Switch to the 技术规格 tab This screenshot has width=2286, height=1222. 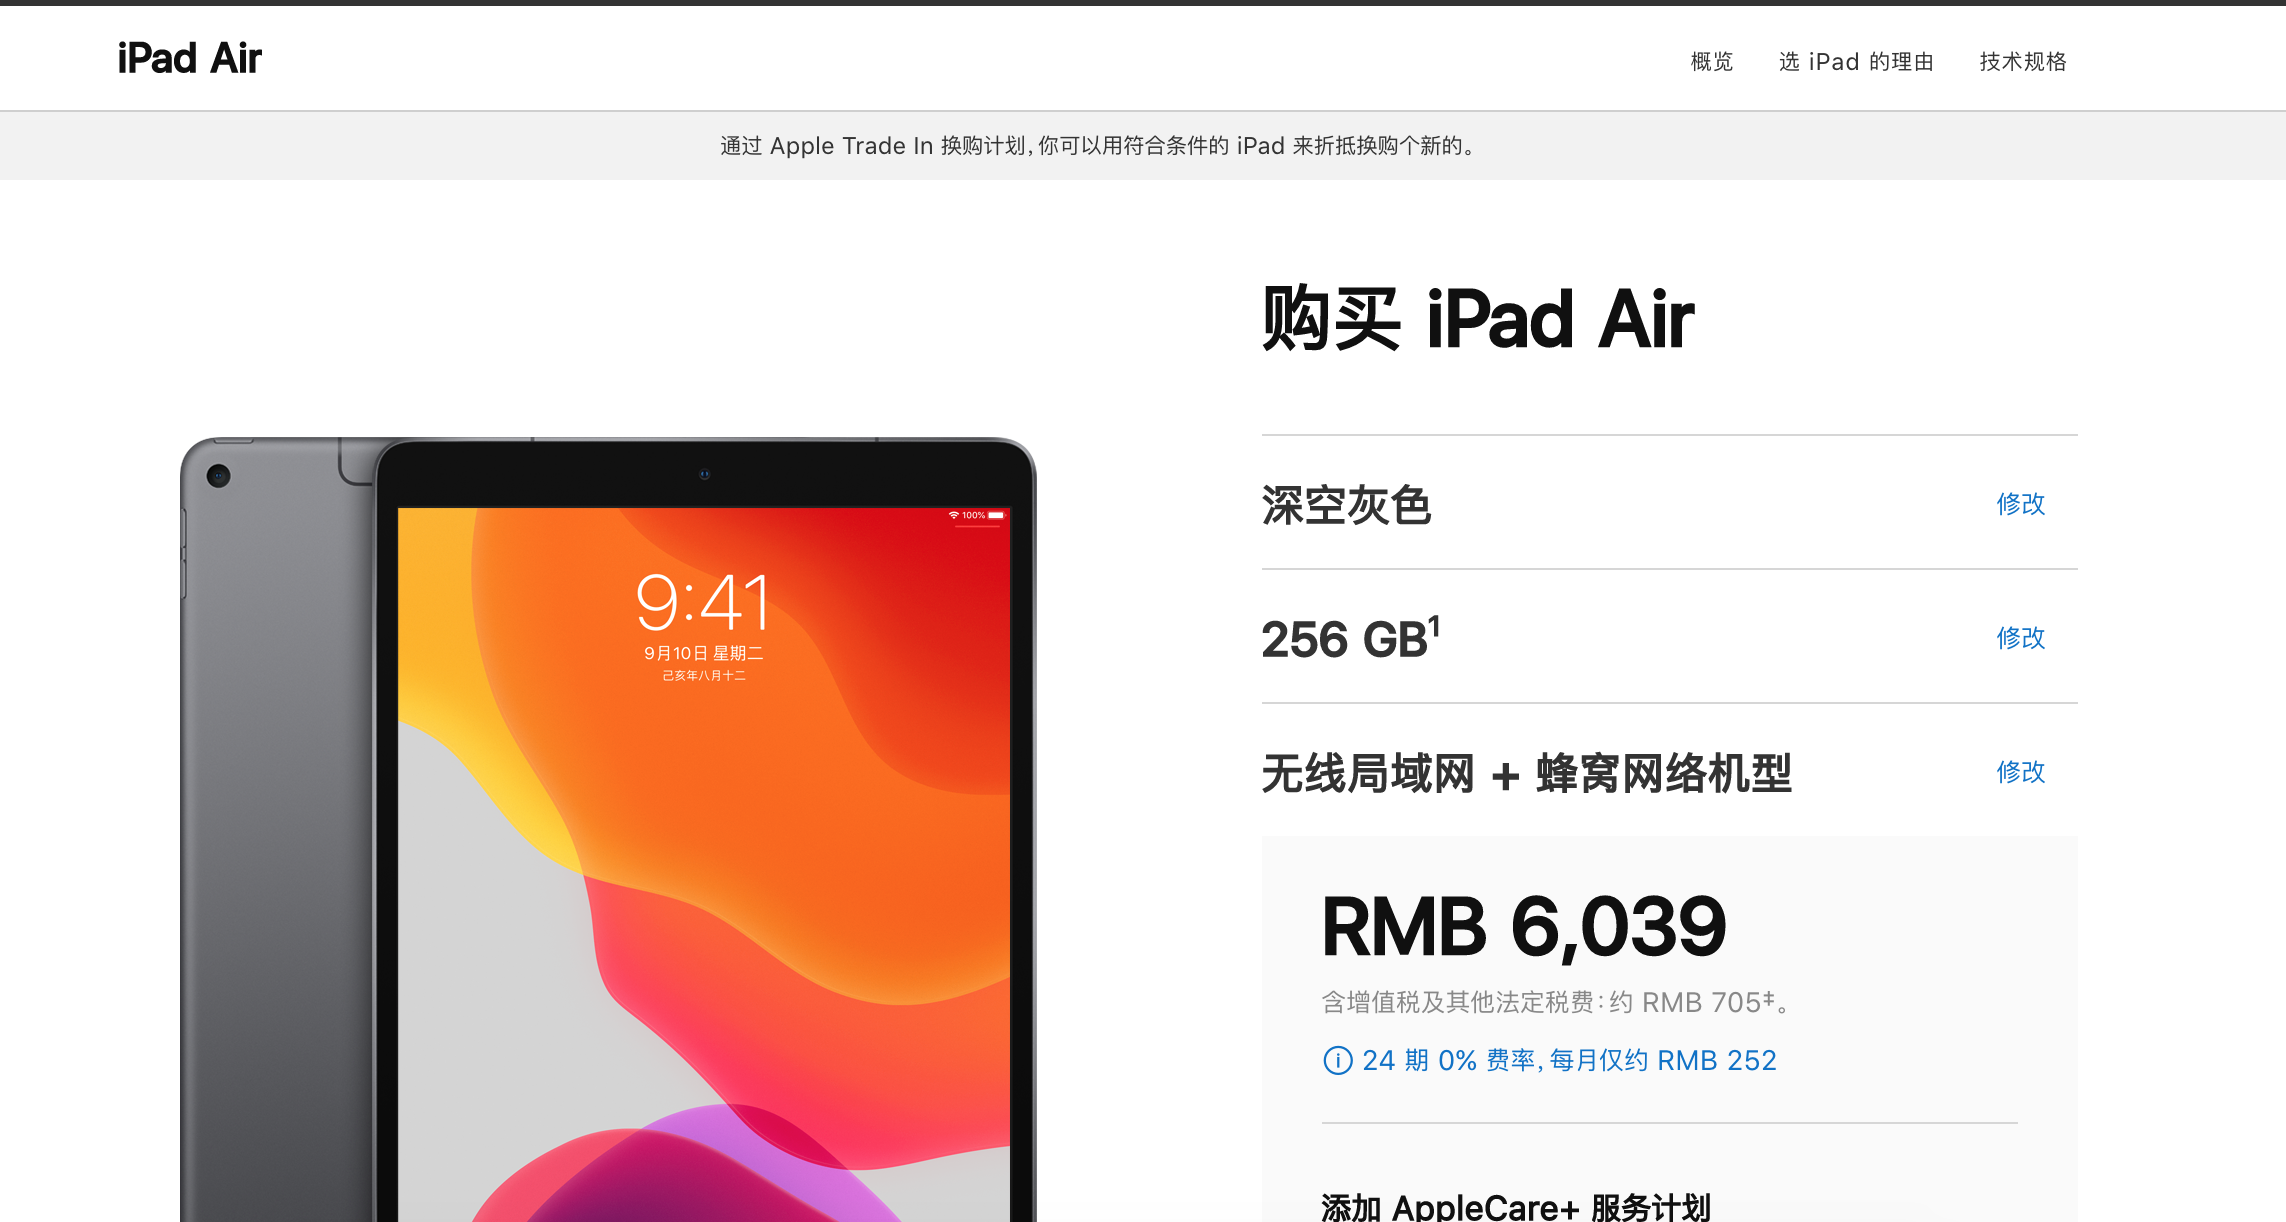click(x=2023, y=62)
